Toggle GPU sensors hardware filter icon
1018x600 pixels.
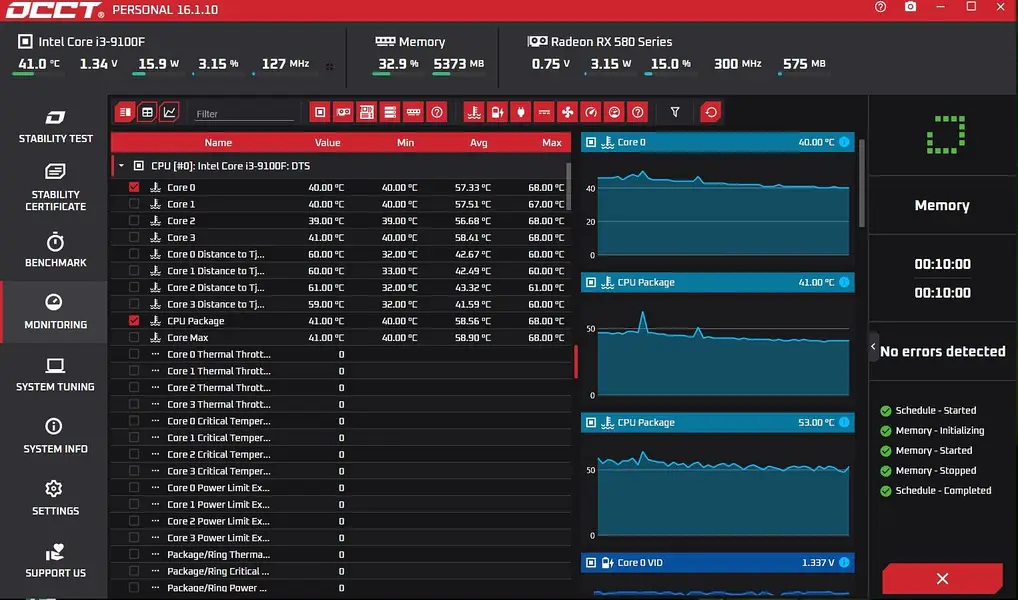[x=343, y=112]
